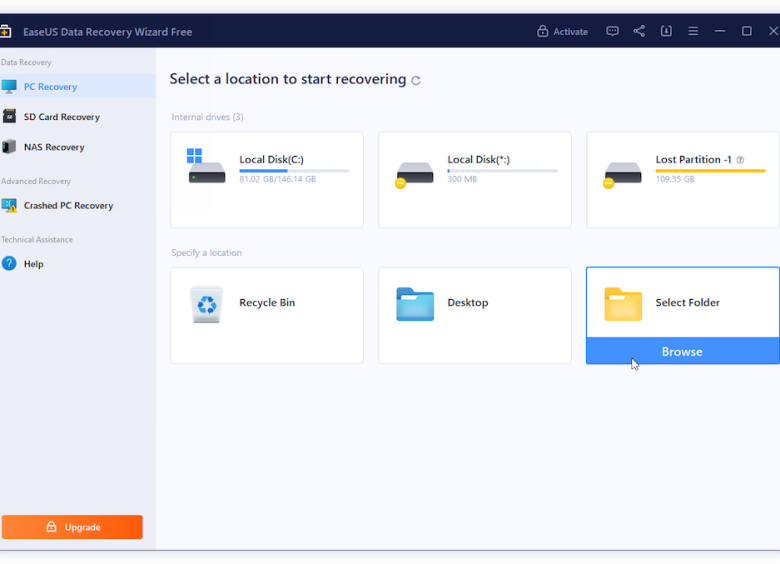Click the Desktop folder icon
The height and width of the screenshot is (564, 780).
tap(415, 304)
